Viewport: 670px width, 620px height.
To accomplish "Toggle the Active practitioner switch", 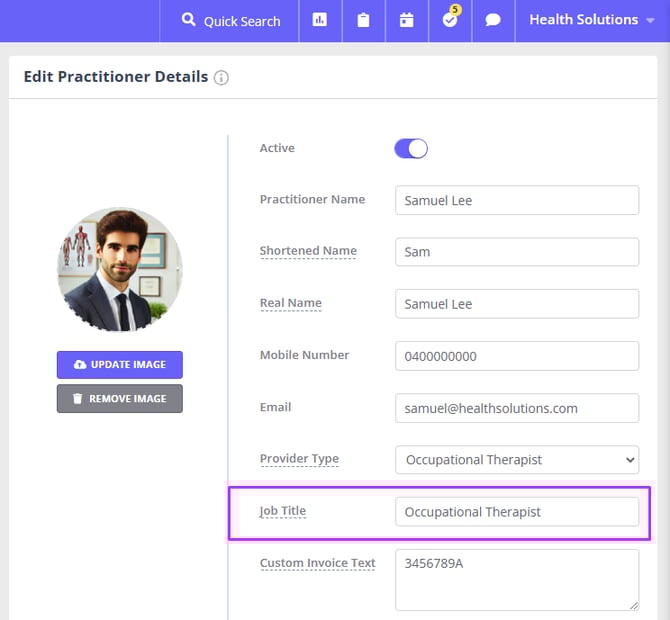I will (411, 149).
